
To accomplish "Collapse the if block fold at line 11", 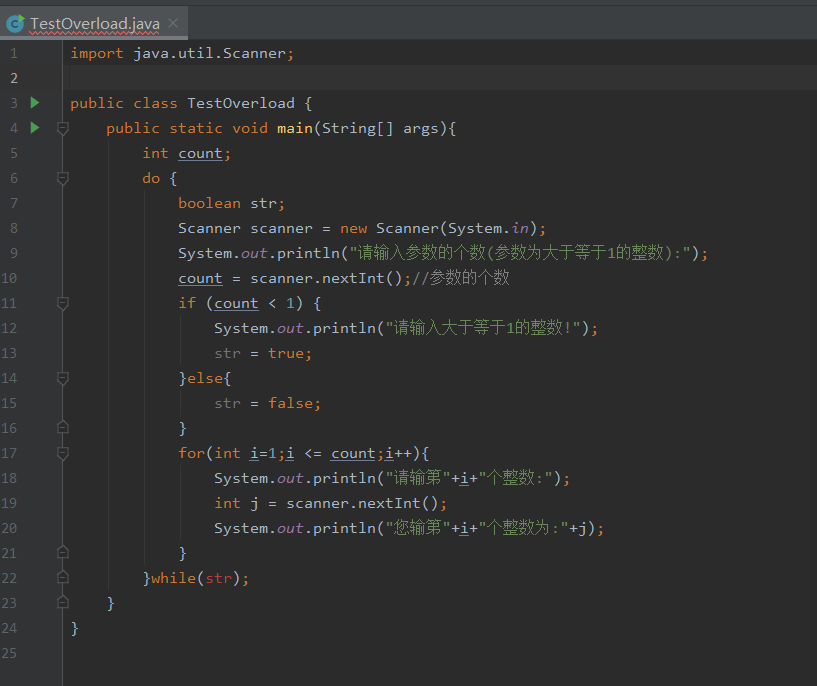I will pos(63,303).
